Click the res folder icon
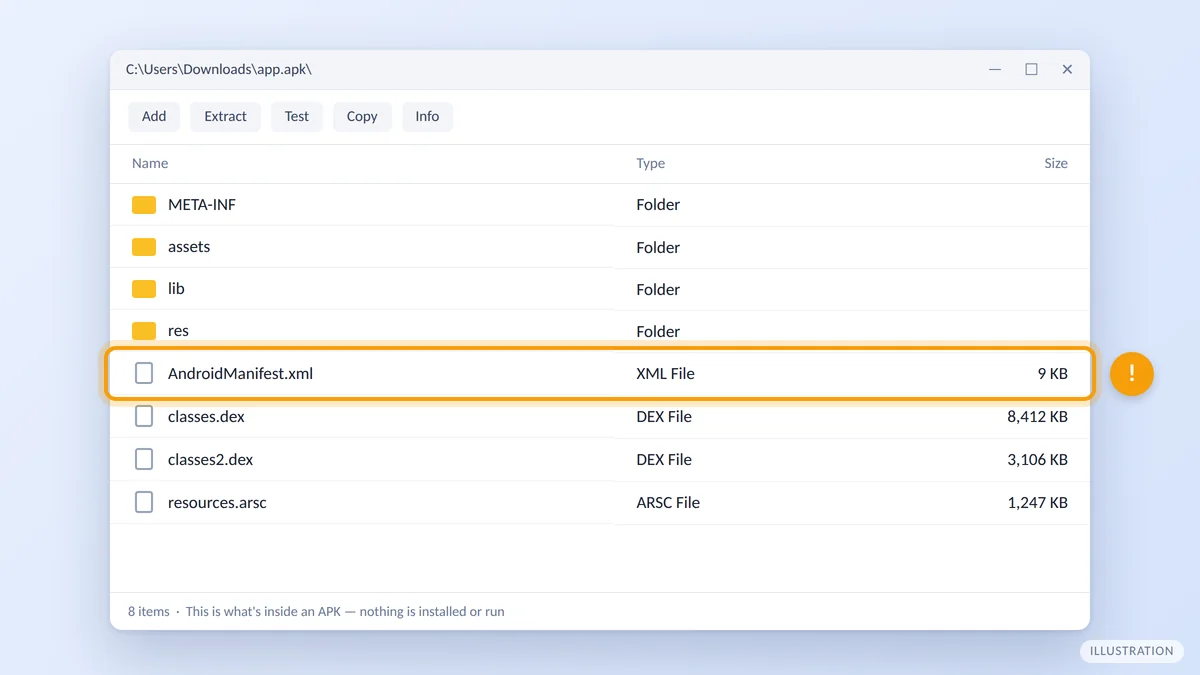 144,331
